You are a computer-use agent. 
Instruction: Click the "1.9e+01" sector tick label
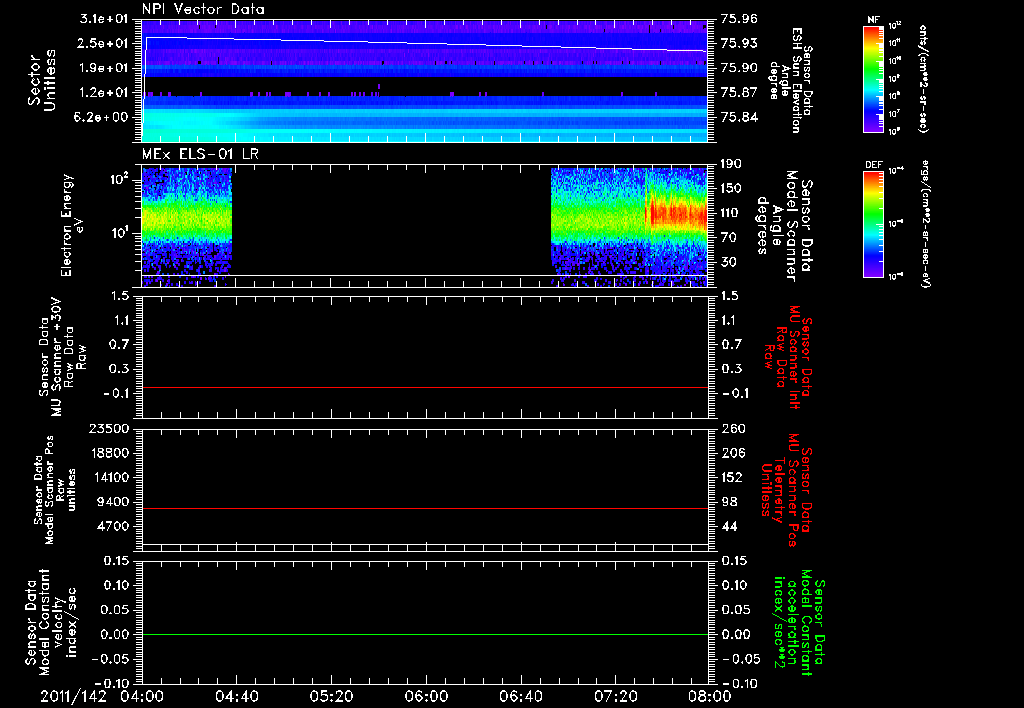[104, 68]
